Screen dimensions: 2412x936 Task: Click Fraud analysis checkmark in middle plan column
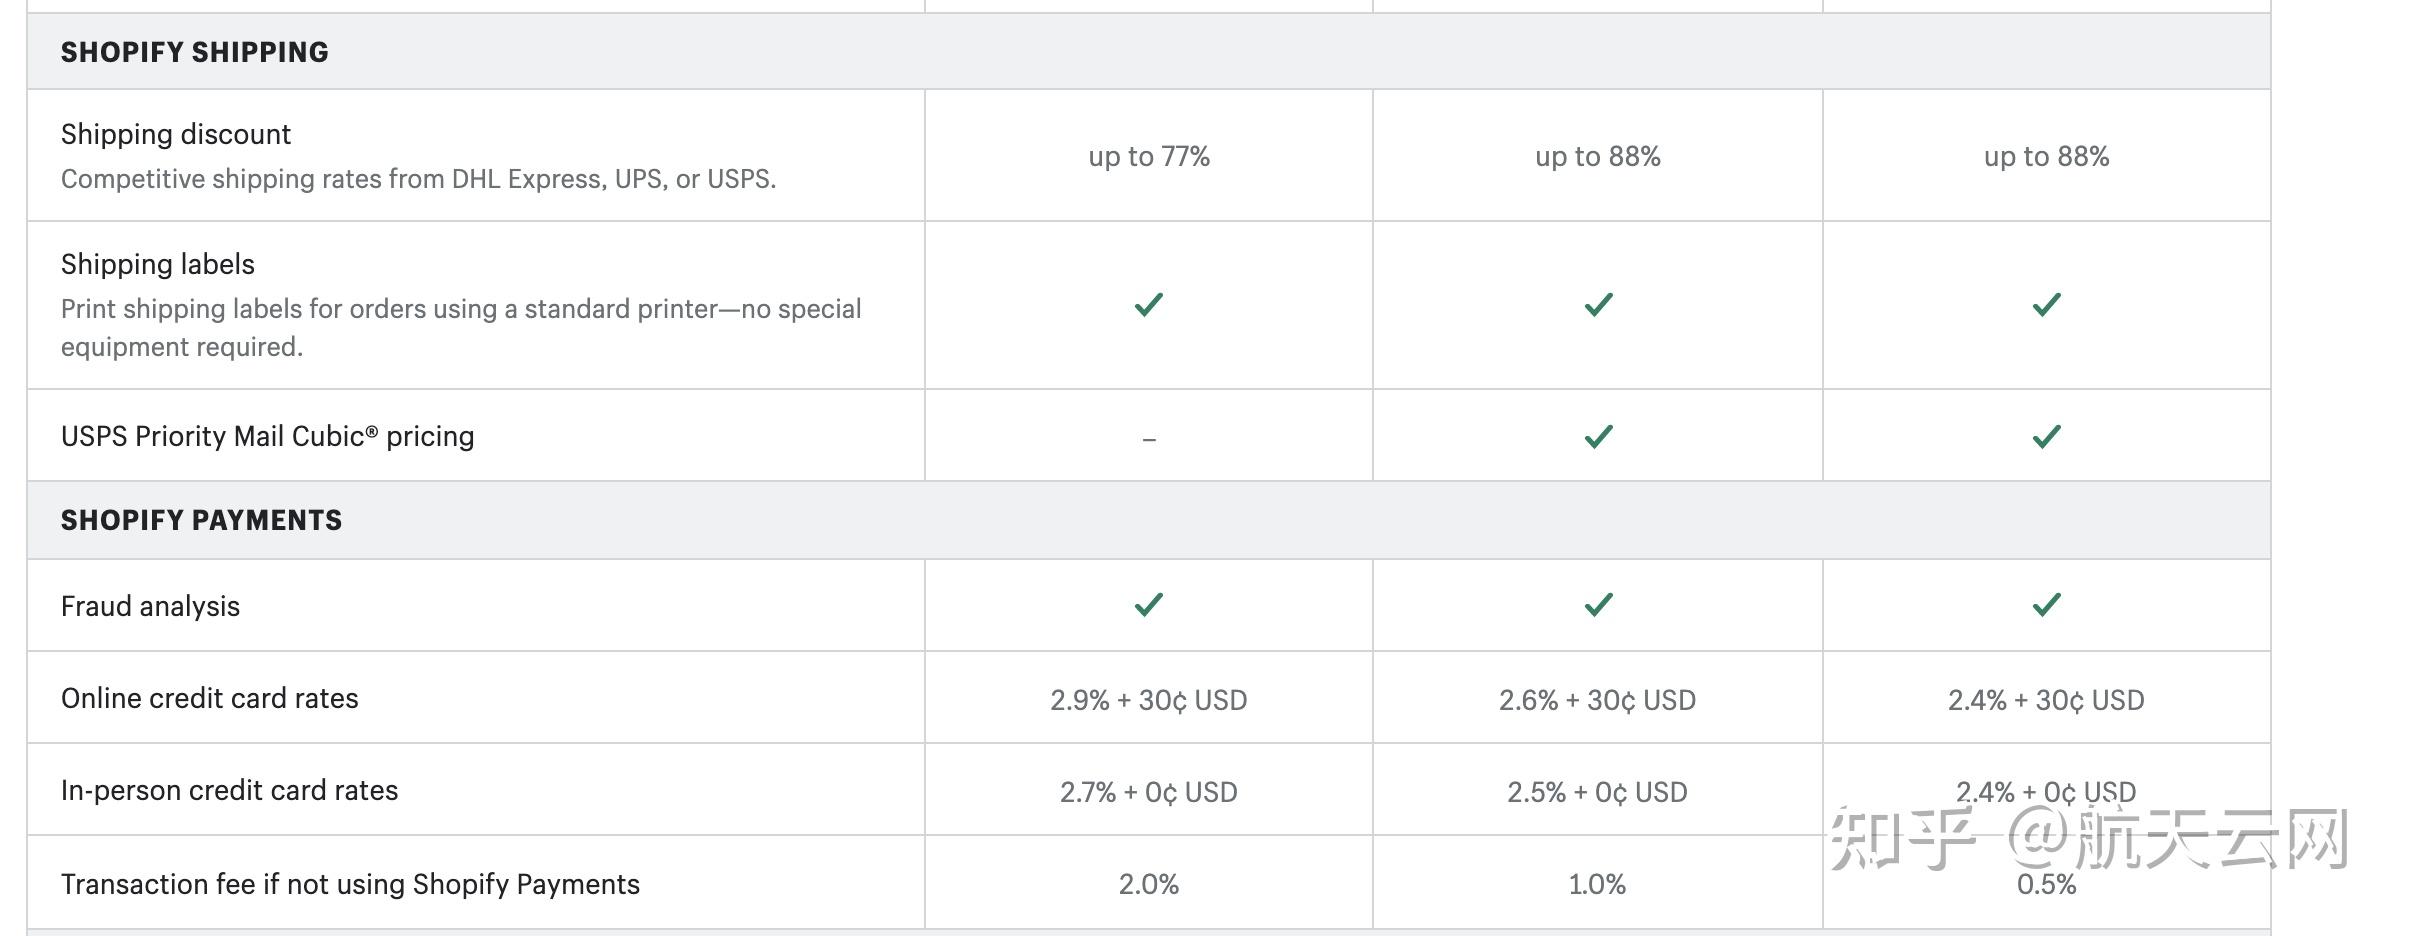(x=1598, y=604)
